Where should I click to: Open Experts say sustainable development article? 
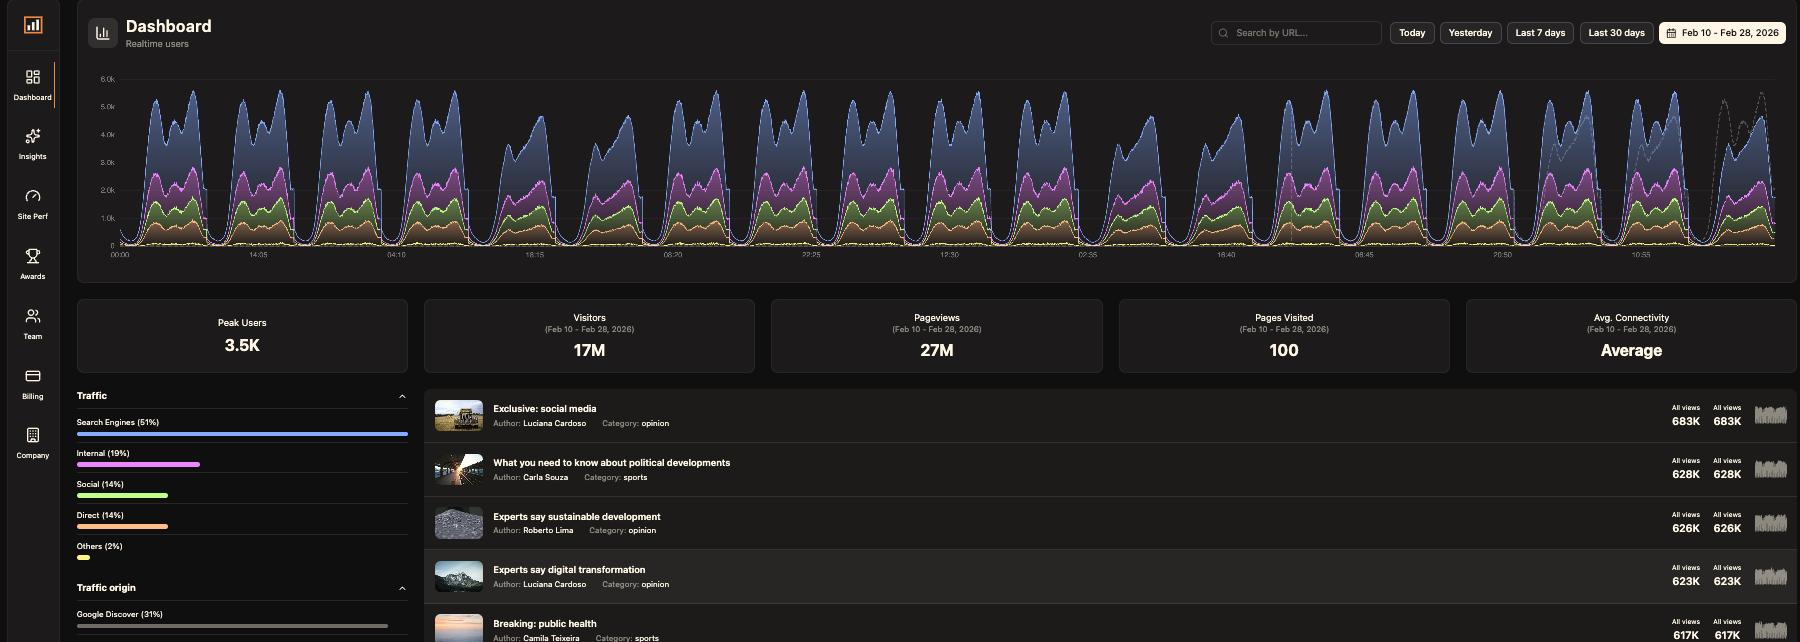click(576, 516)
